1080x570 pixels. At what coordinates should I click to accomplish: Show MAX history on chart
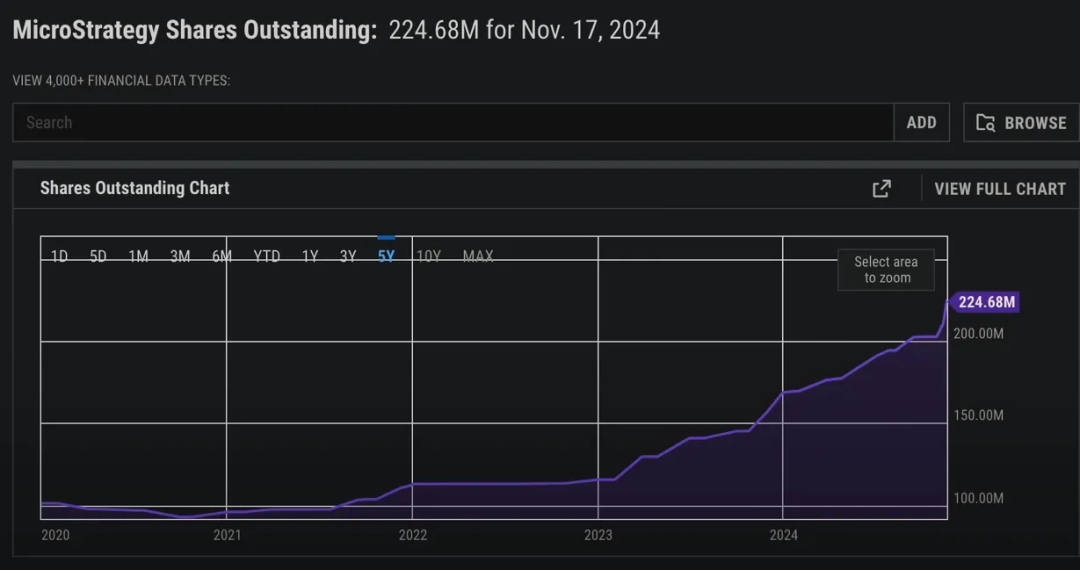478,257
